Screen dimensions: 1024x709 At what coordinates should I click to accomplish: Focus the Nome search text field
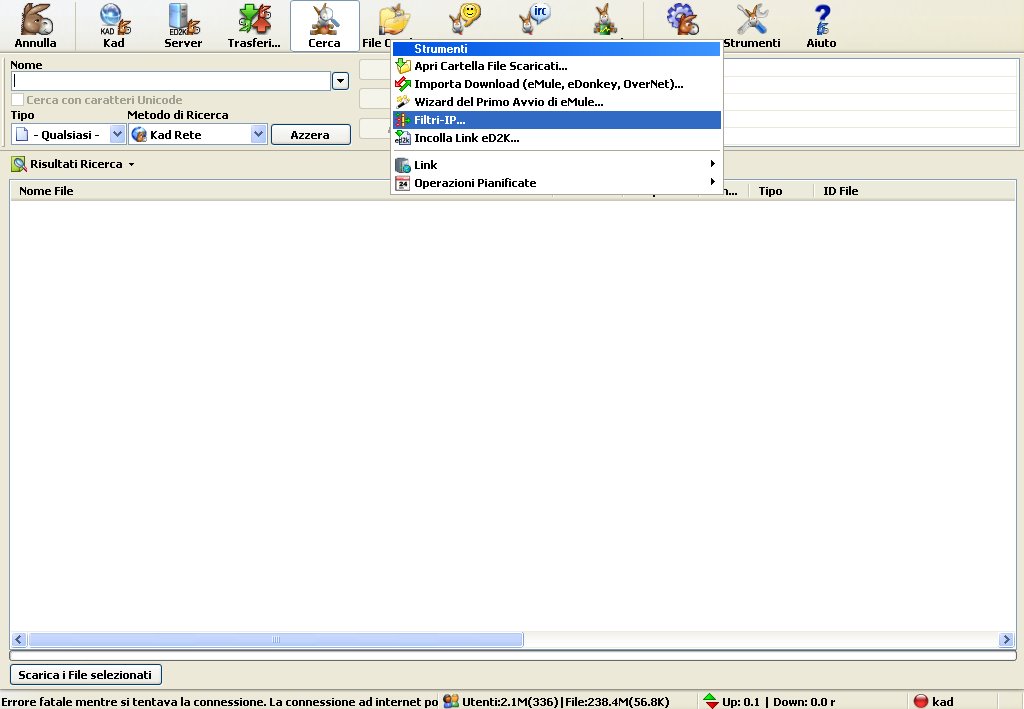pos(171,81)
